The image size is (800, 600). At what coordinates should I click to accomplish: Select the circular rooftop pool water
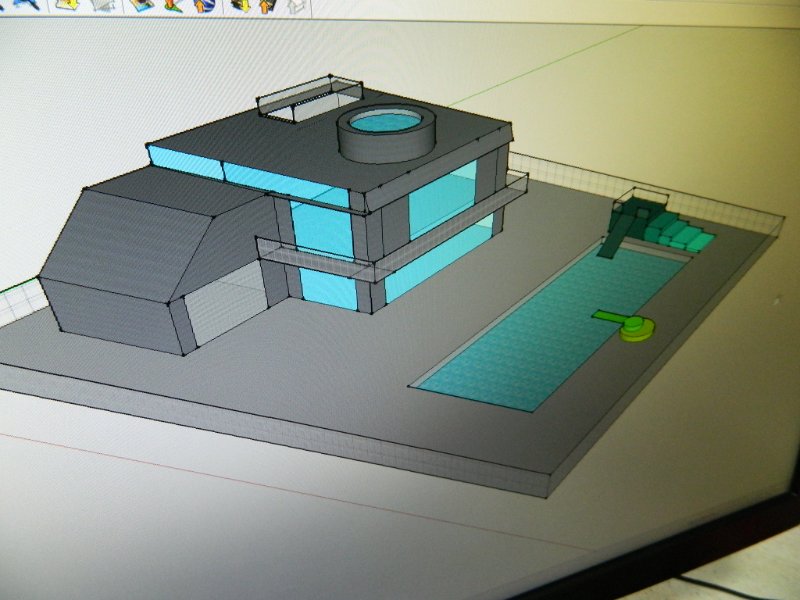point(387,123)
